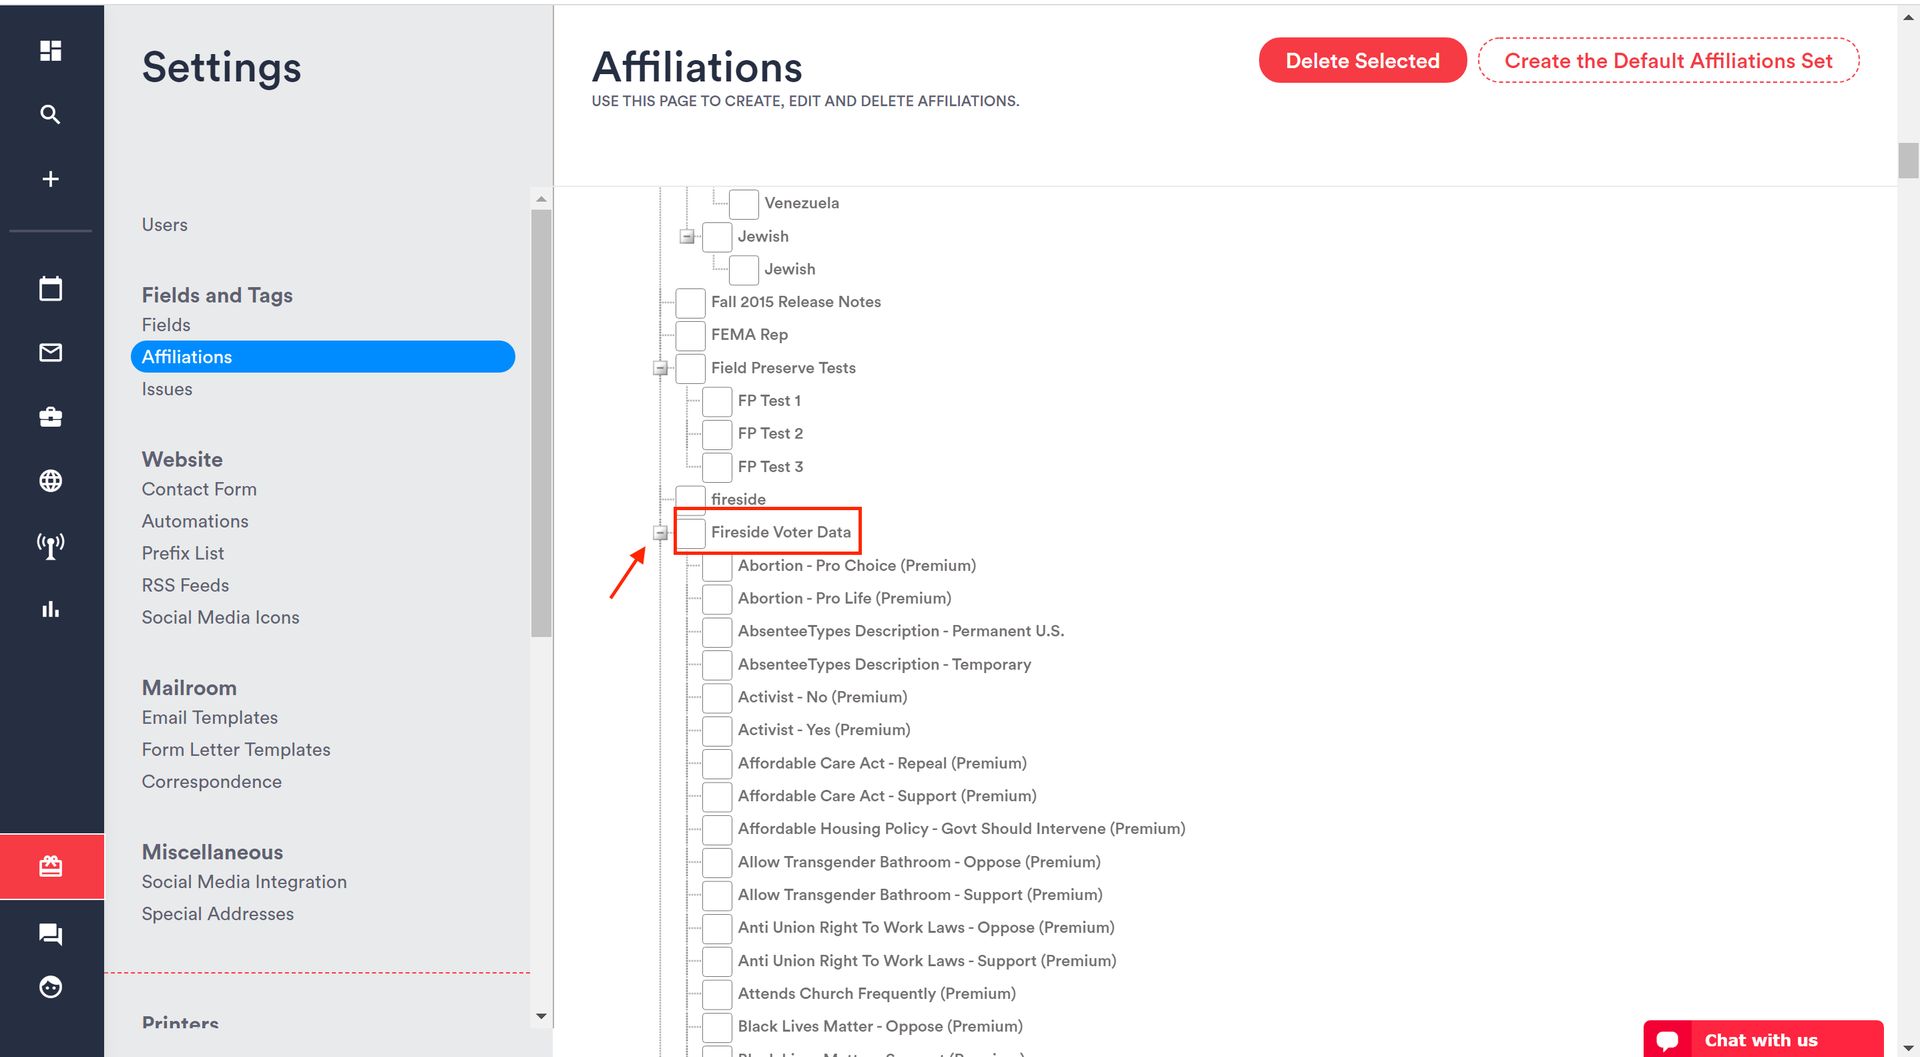Open the globe website icon
The height and width of the screenshot is (1057, 1920).
click(50, 481)
